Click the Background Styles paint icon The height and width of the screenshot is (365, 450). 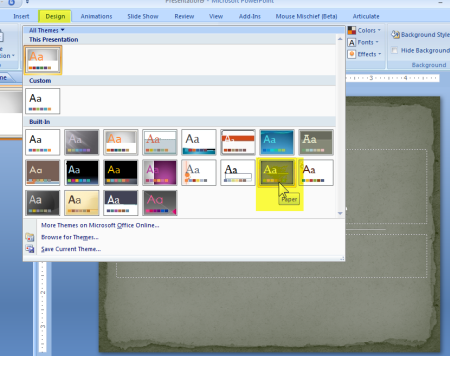[395, 34]
